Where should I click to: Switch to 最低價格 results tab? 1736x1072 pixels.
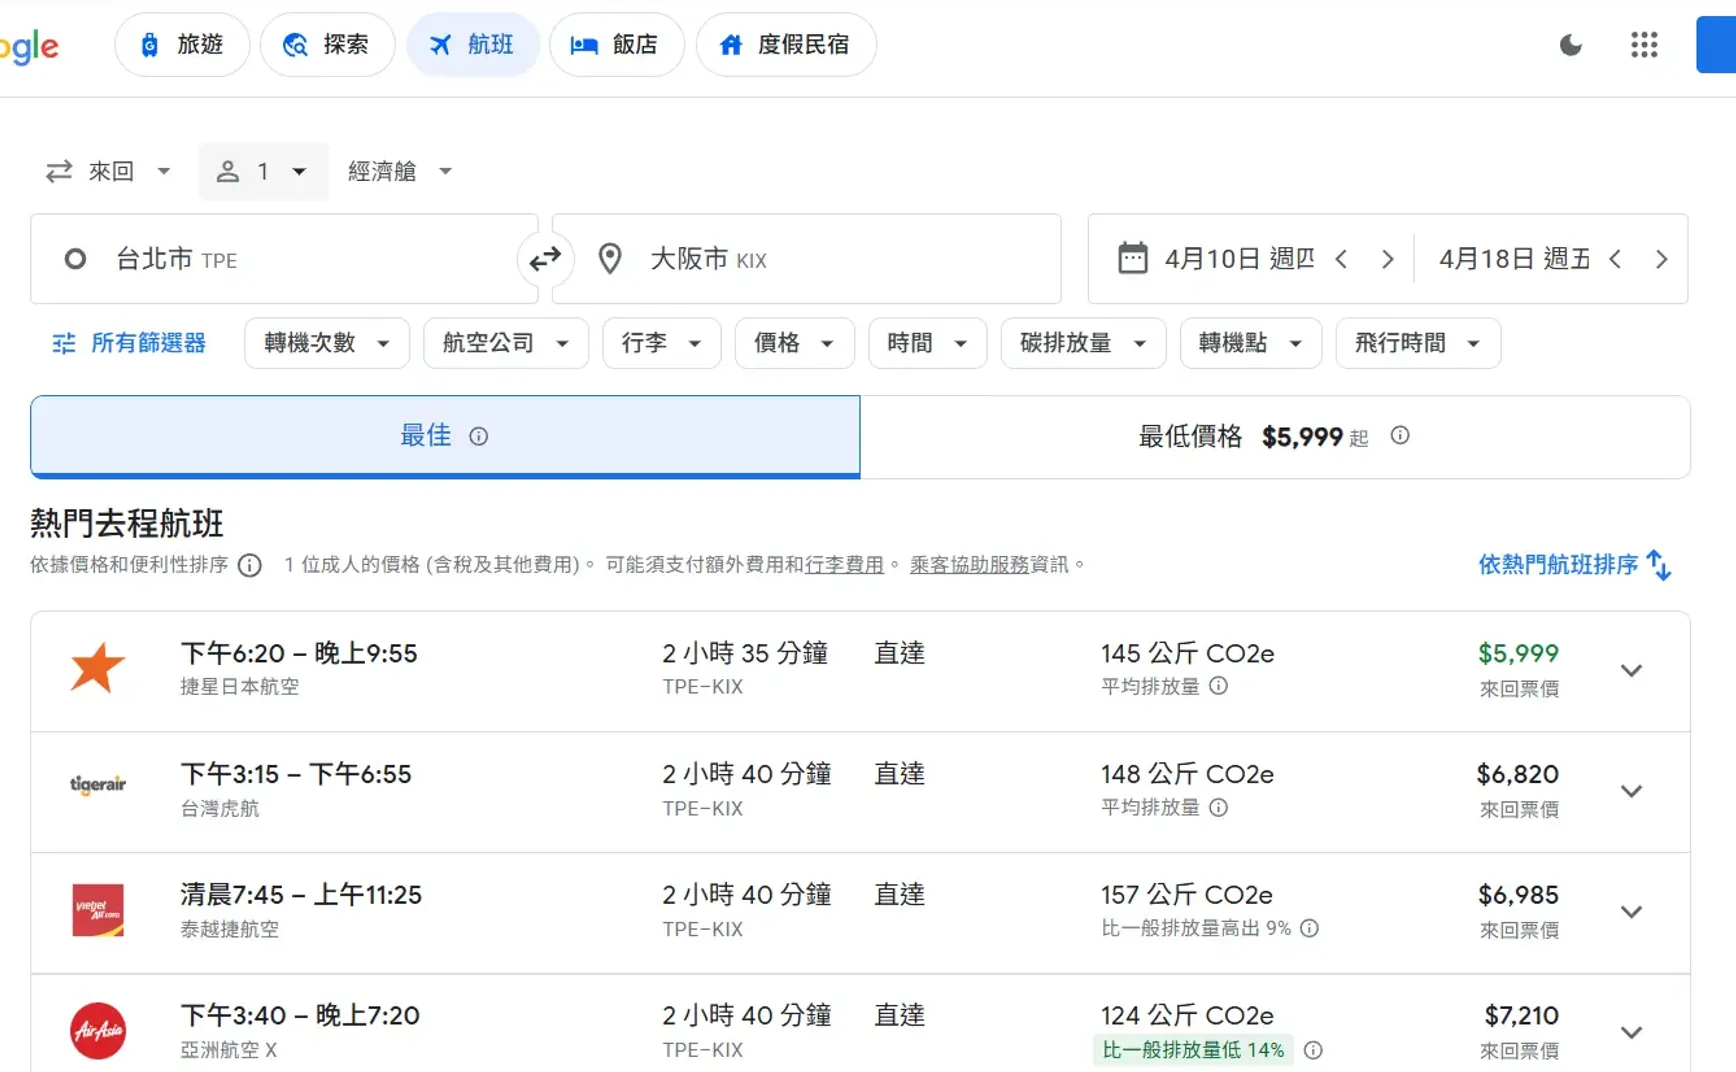(x=1275, y=437)
